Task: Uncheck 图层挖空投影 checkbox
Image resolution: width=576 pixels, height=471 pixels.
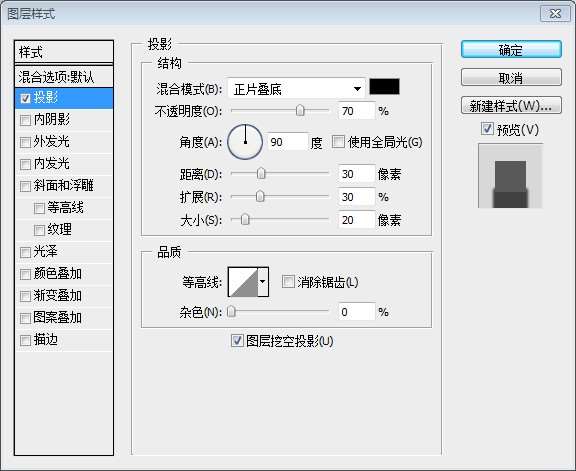Action: point(237,341)
